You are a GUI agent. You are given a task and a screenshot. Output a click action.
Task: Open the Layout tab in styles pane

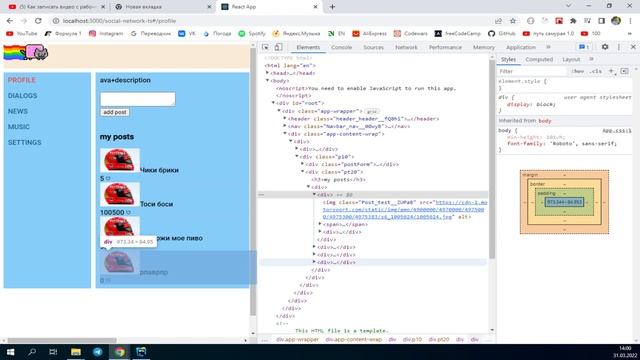[571, 59]
